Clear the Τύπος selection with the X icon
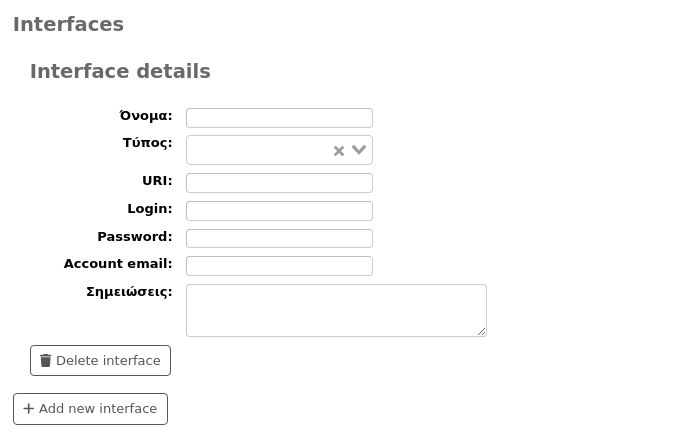 [x=339, y=151]
